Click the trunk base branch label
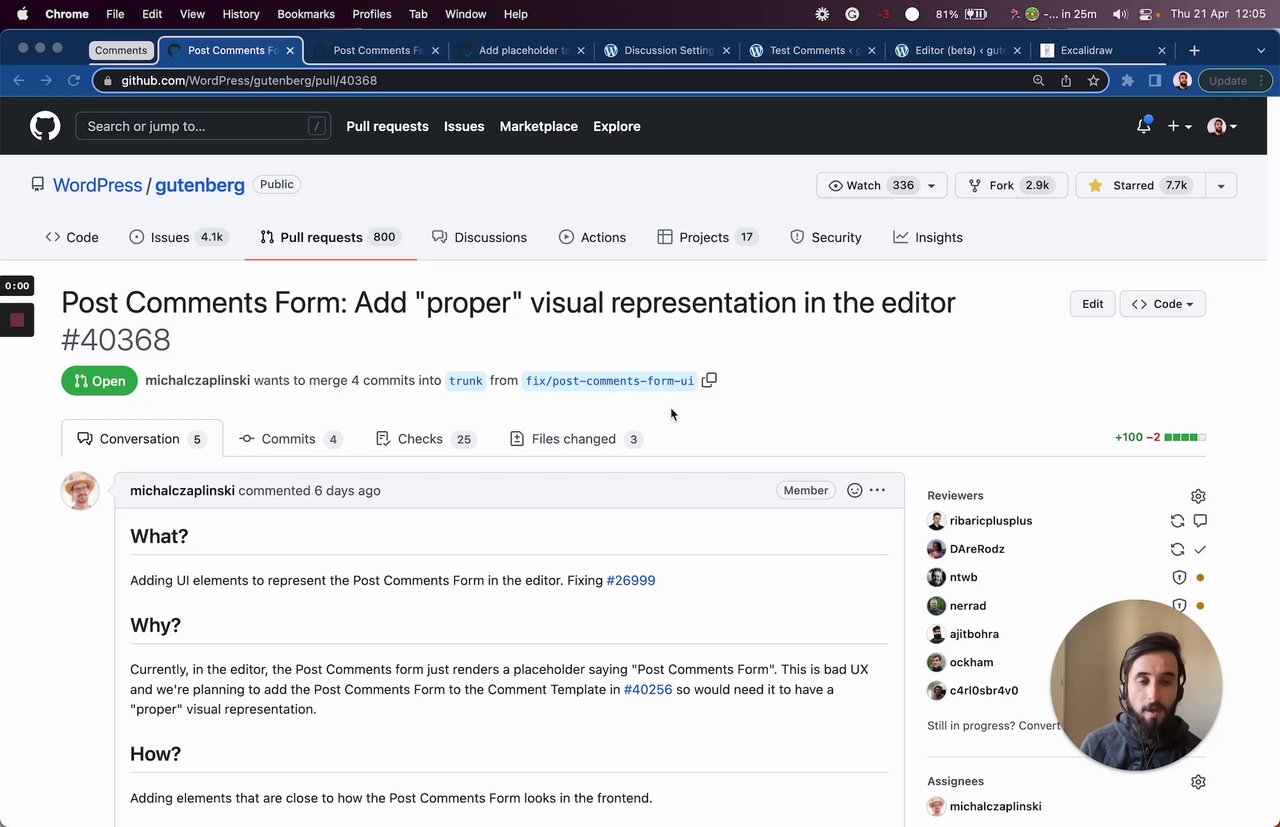 465,381
